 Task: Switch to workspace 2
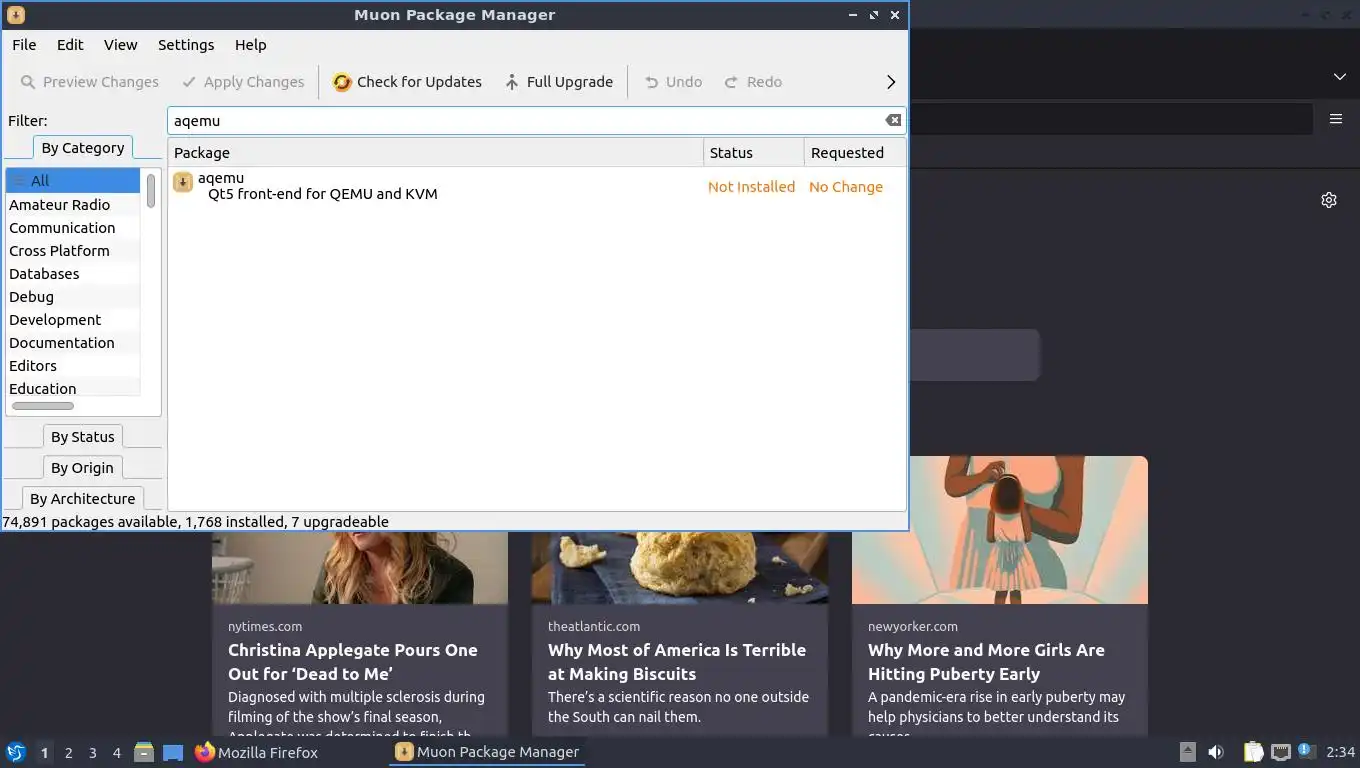click(x=68, y=753)
